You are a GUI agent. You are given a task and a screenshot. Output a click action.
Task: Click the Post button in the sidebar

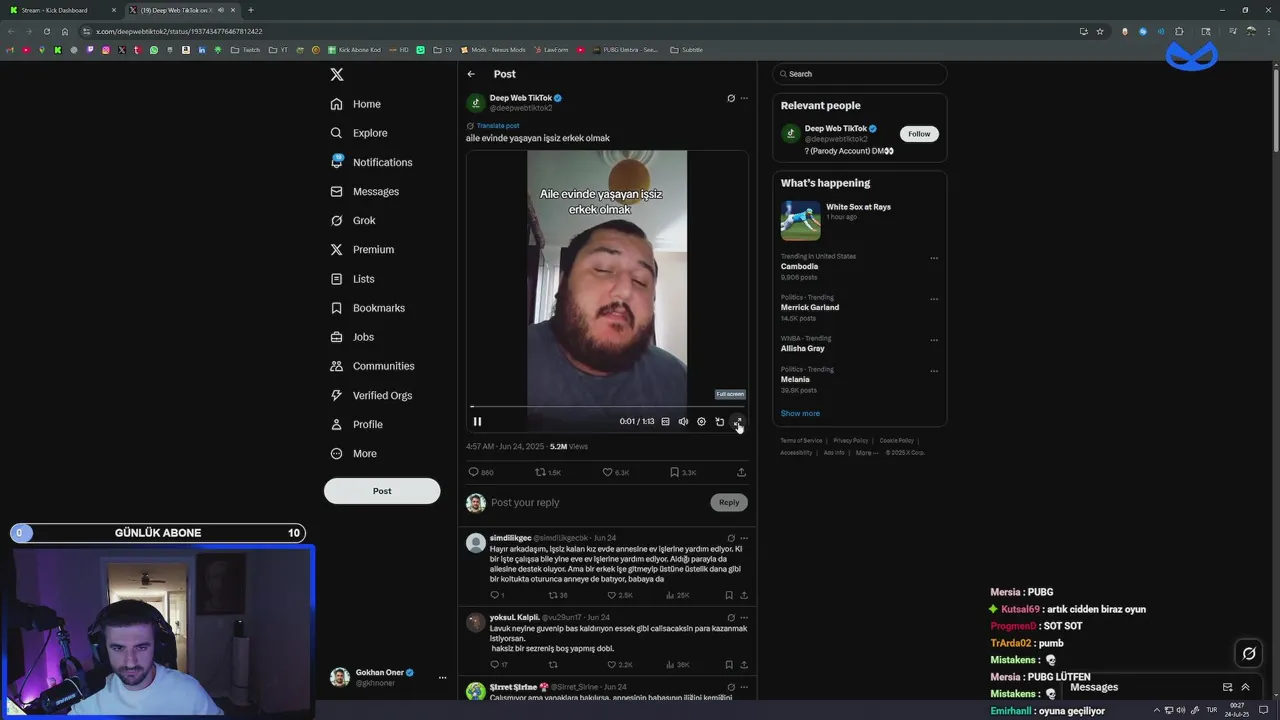pyautogui.click(x=382, y=491)
